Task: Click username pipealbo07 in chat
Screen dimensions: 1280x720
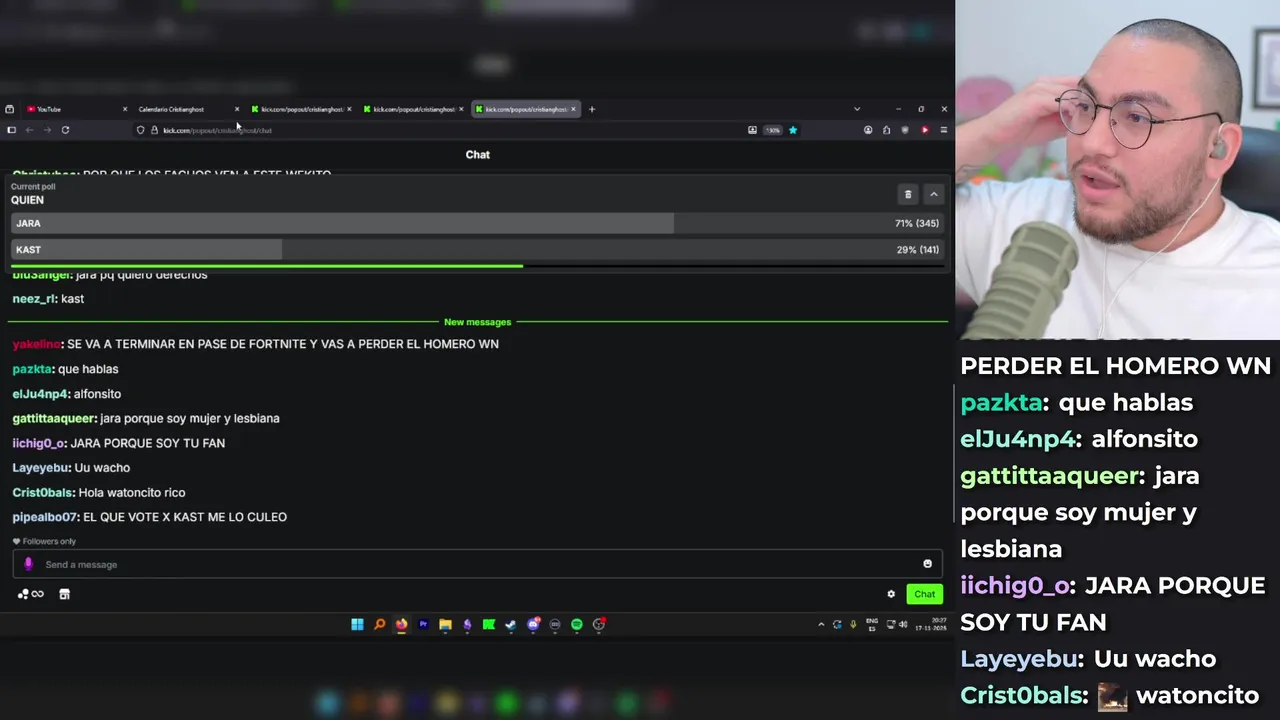Action: 45,517
